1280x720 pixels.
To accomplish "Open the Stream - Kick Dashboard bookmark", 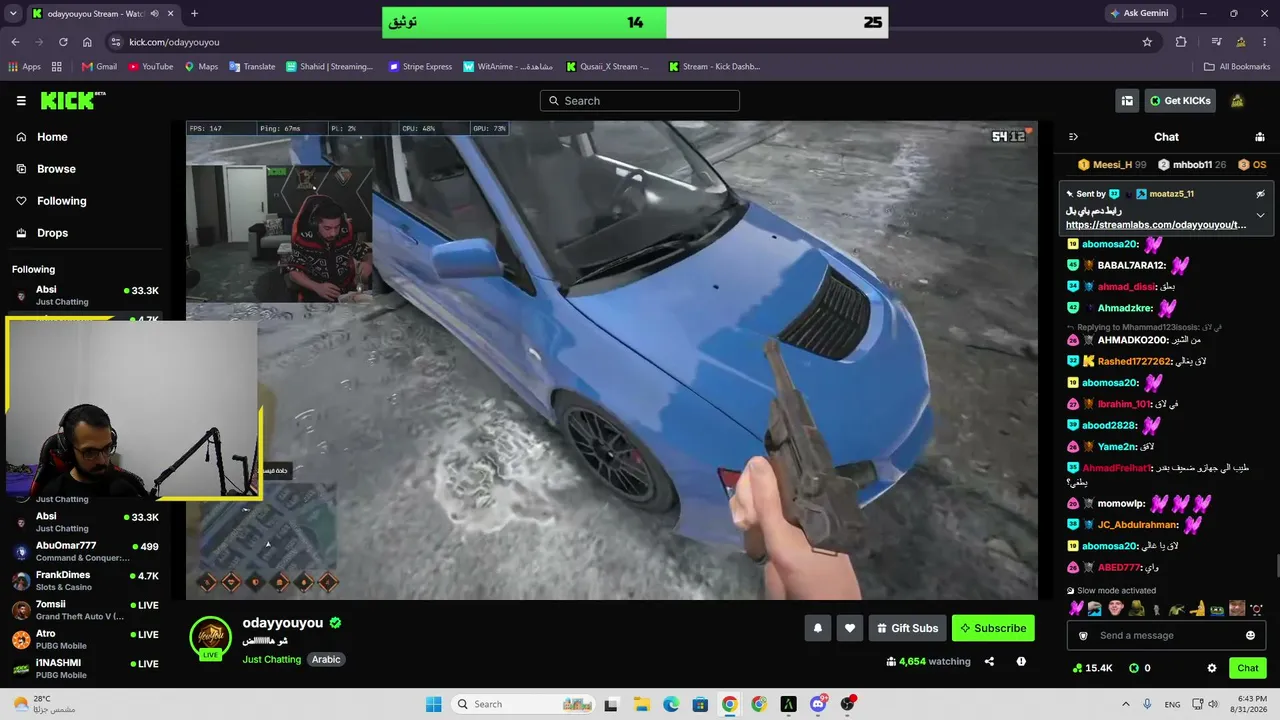I will coord(714,67).
